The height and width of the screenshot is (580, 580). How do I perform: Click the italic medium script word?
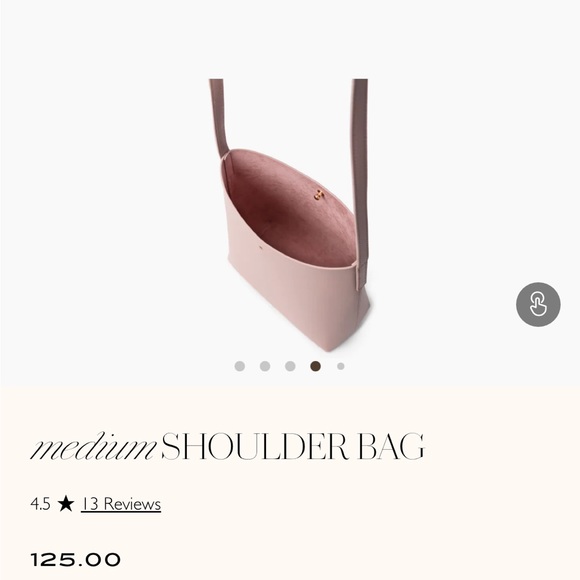tap(94, 446)
